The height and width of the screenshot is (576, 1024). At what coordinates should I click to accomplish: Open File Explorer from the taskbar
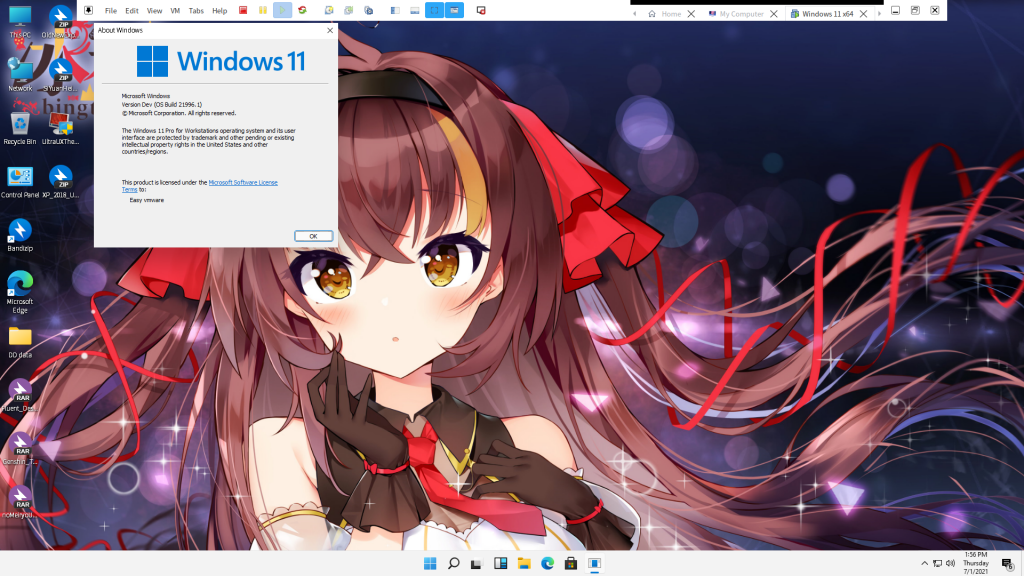pyautogui.click(x=524, y=564)
